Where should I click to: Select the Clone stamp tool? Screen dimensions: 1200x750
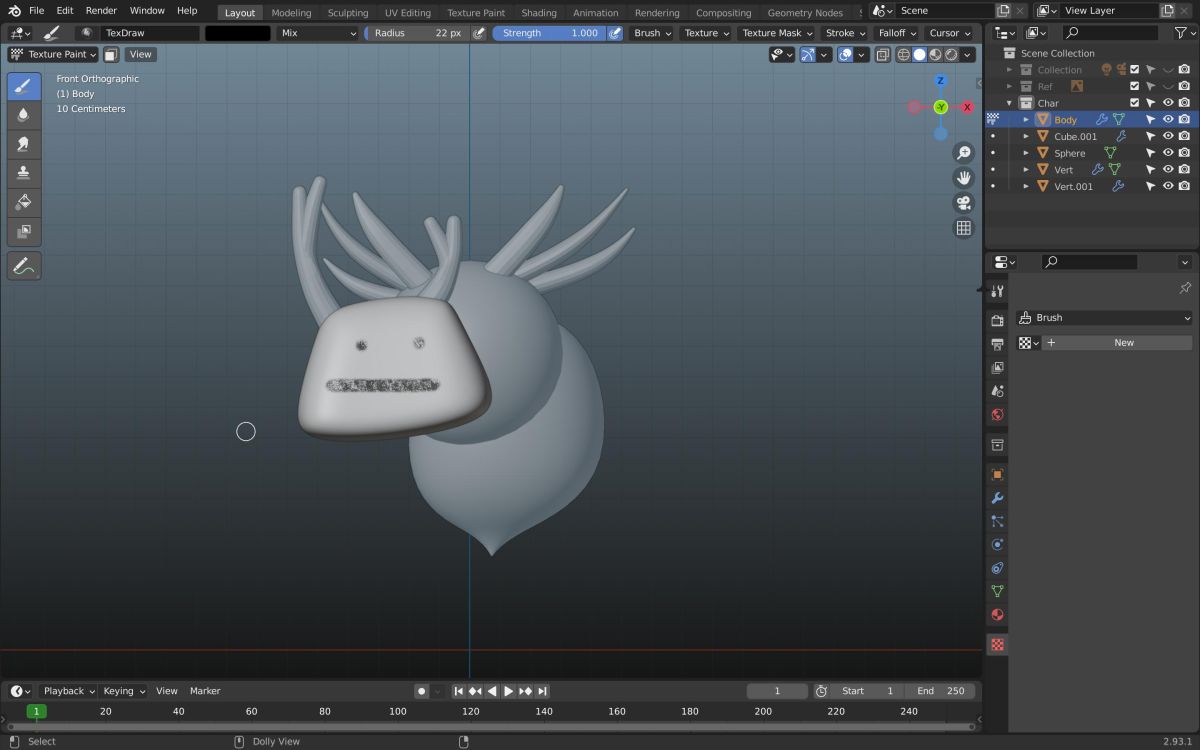[24, 173]
